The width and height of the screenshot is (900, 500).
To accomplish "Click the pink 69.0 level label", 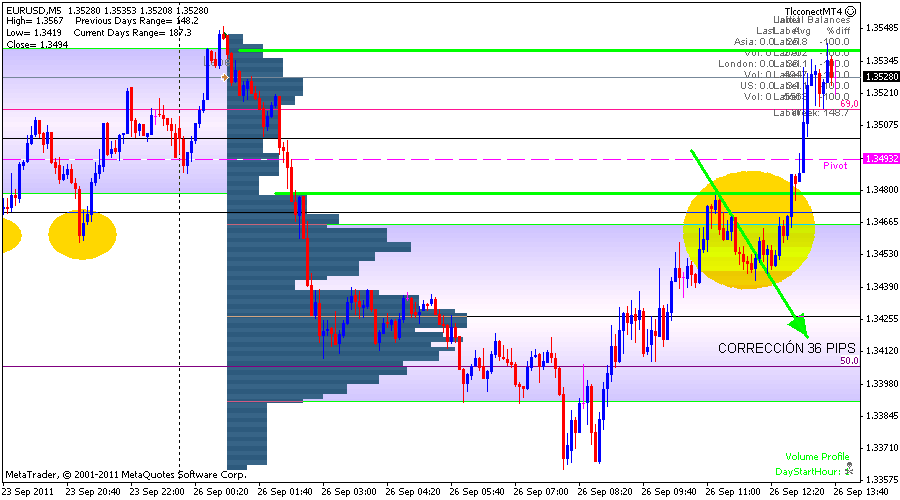I will (849, 103).
